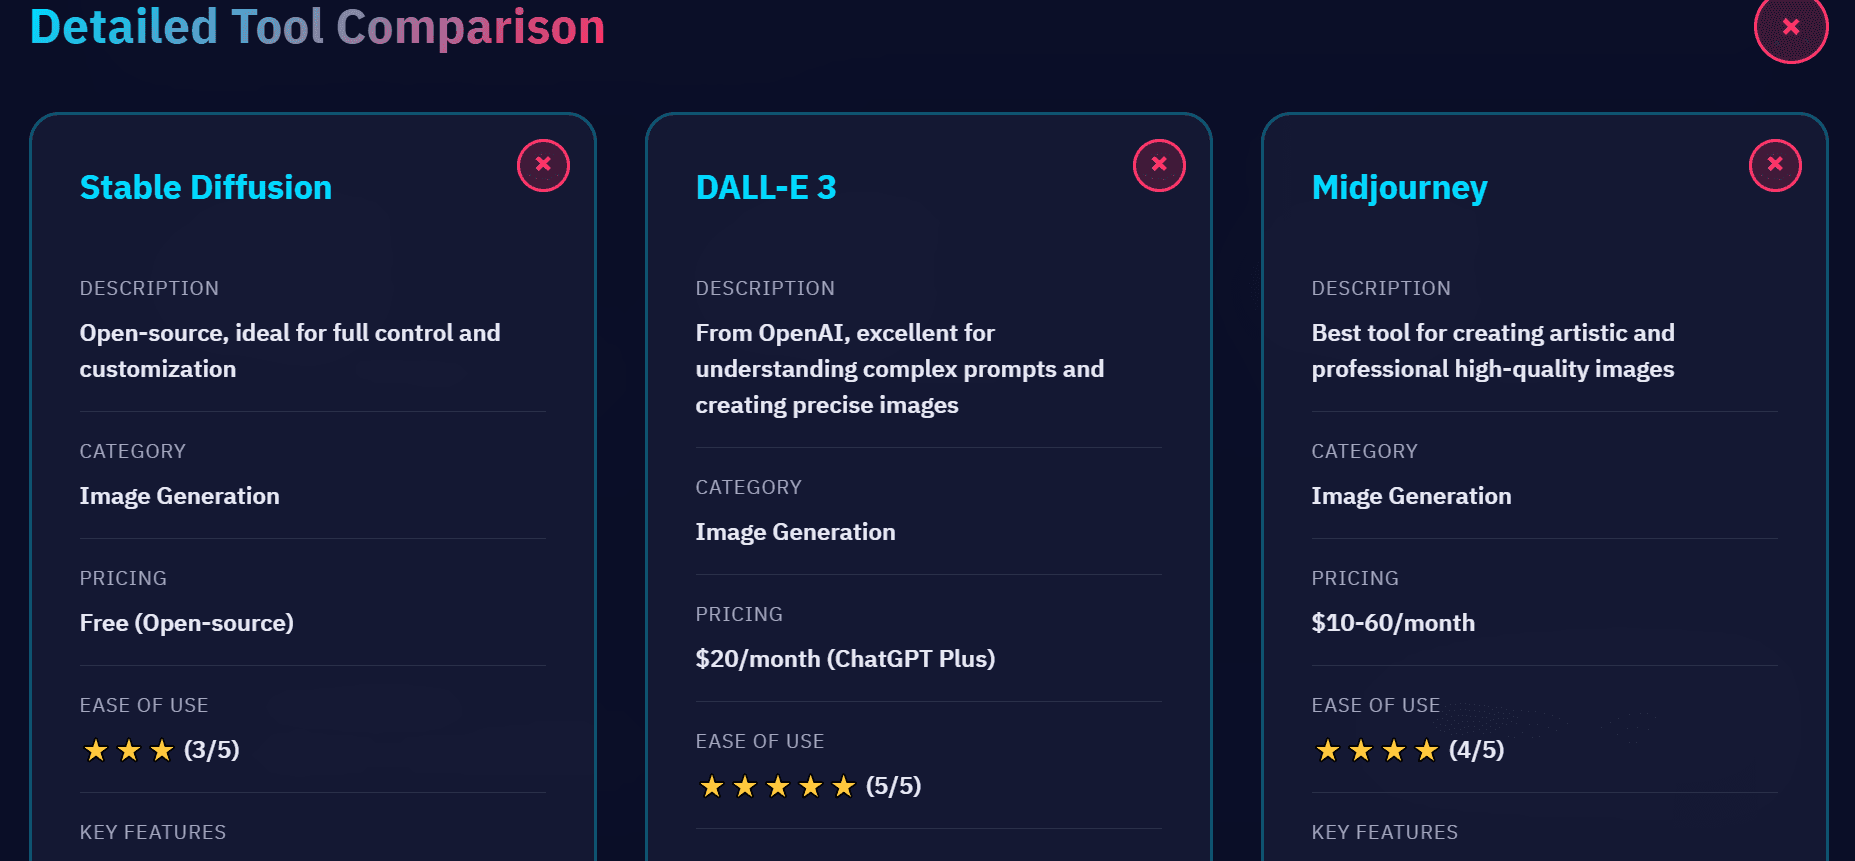Select the $10-60/month pricing text
This screenshot has height=861, width=1855.
(x=1393, y=623)
